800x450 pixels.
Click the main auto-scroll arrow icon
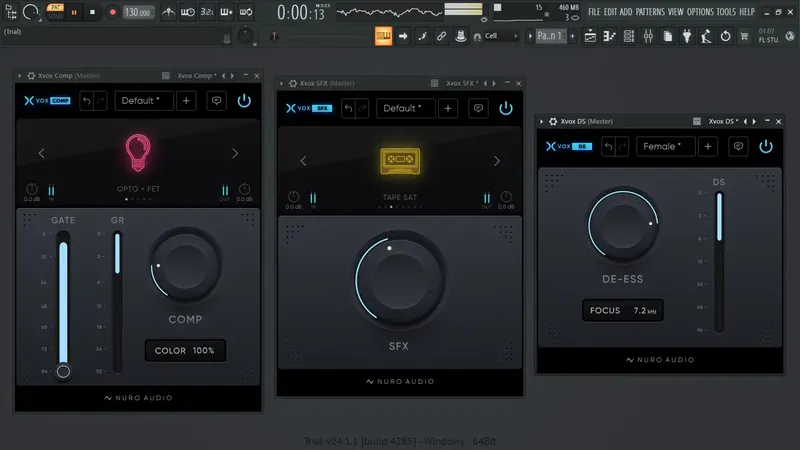(403, 36)
